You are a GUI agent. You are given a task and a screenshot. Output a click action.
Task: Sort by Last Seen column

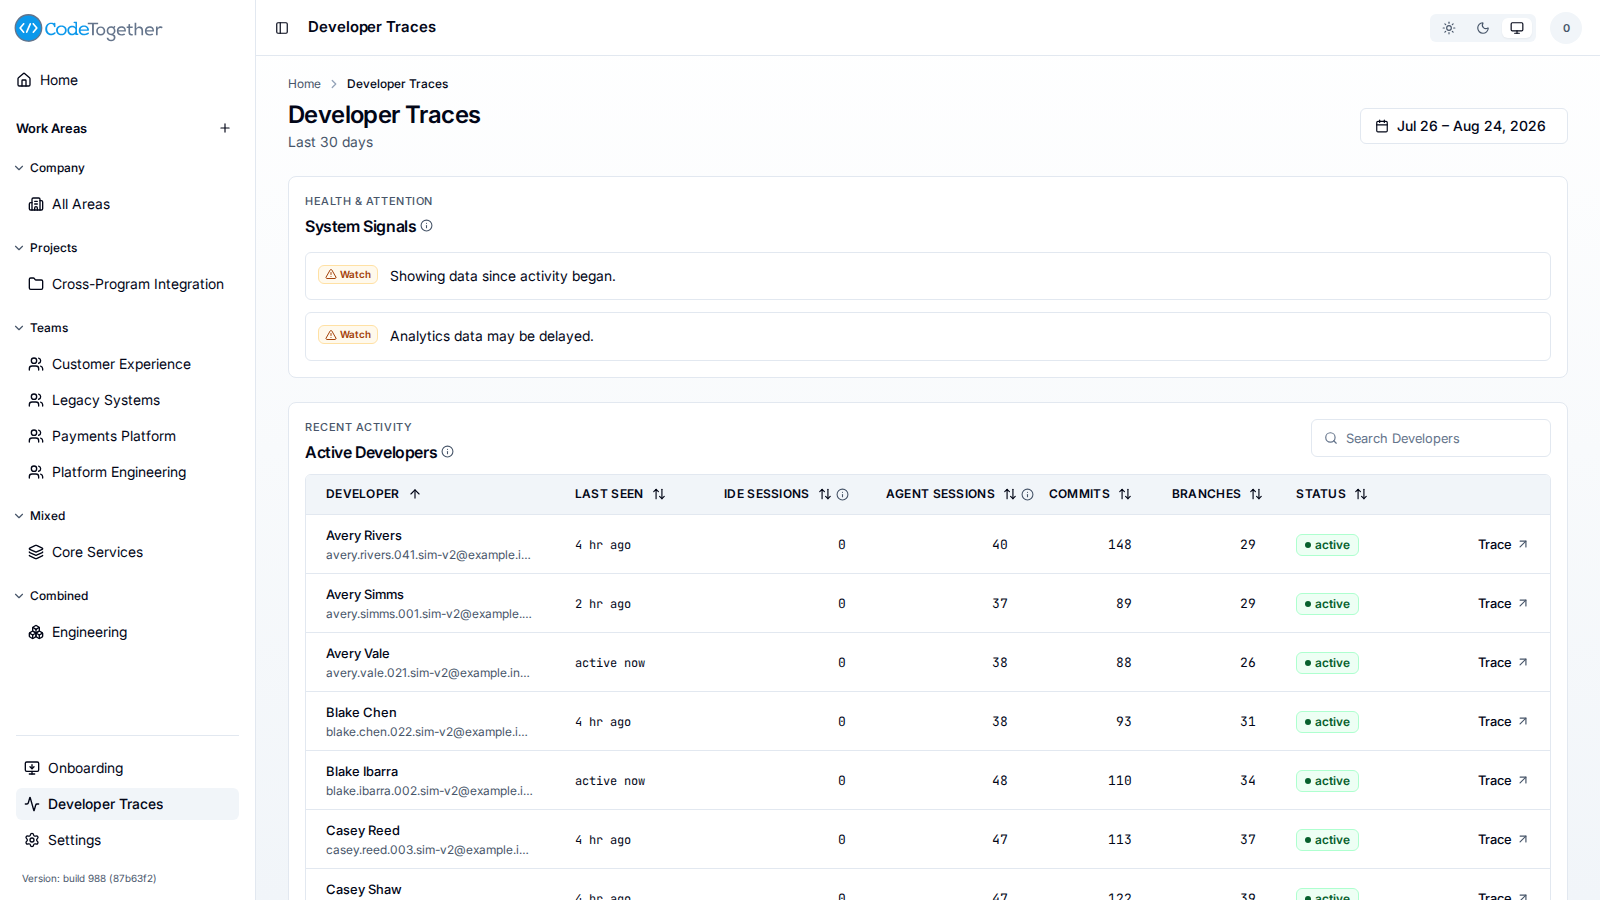(x=620, y=494)
